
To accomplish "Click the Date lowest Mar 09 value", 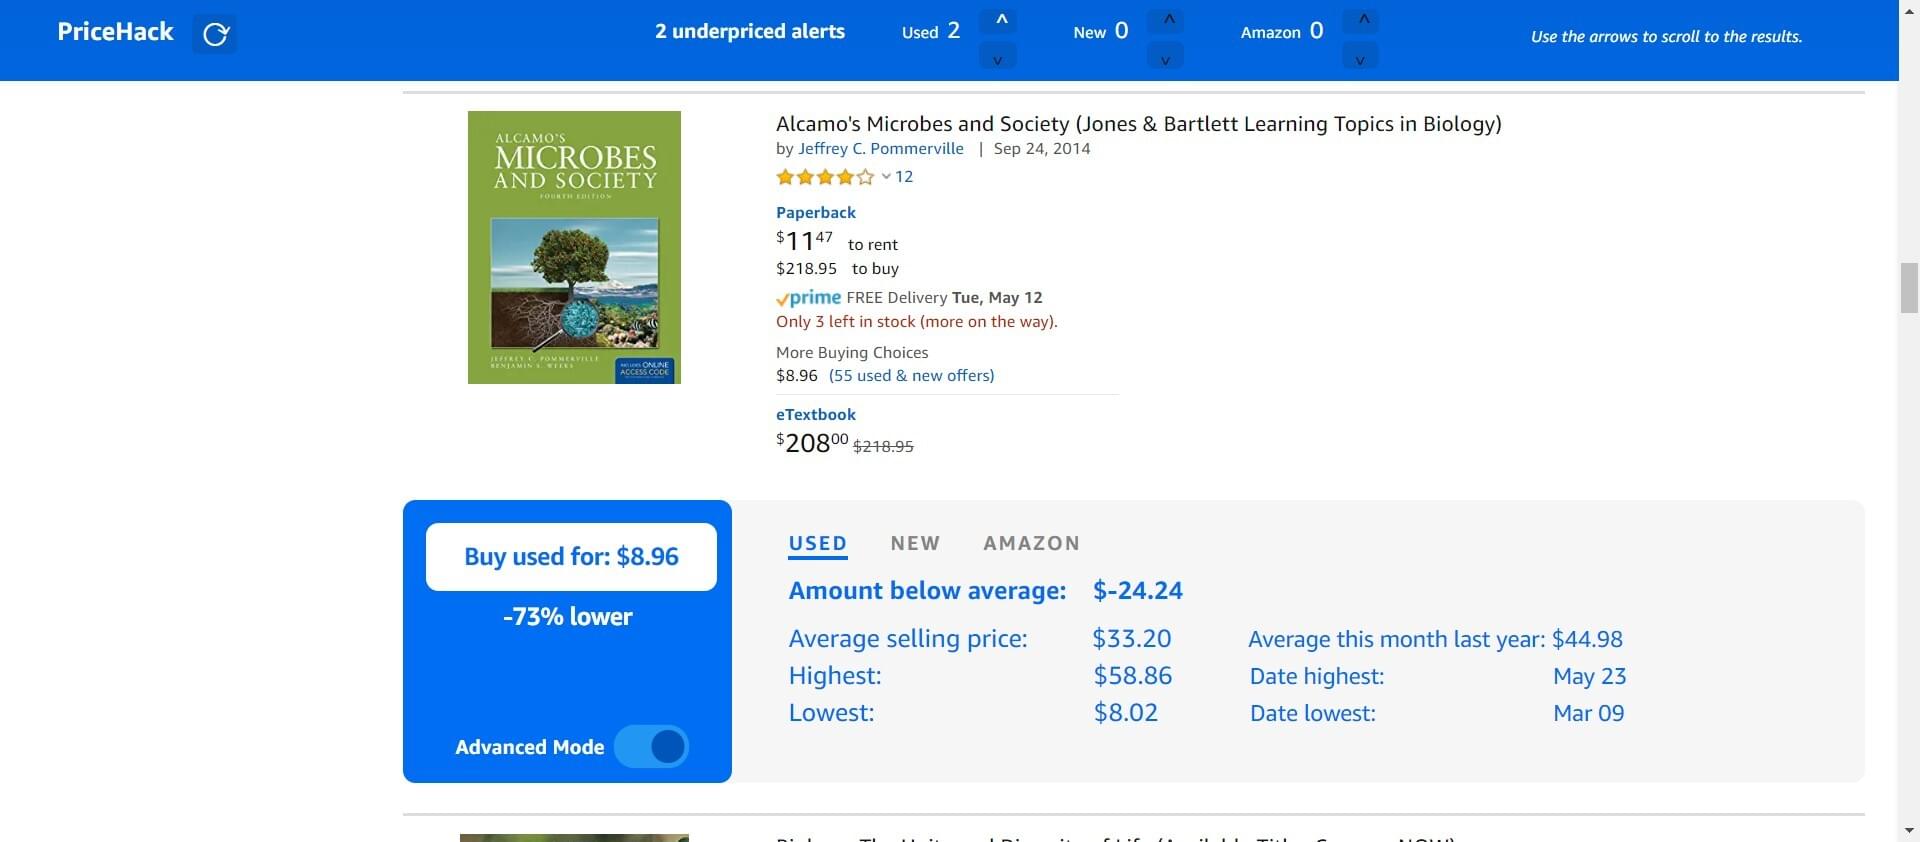I will (x=1589, y=714).
